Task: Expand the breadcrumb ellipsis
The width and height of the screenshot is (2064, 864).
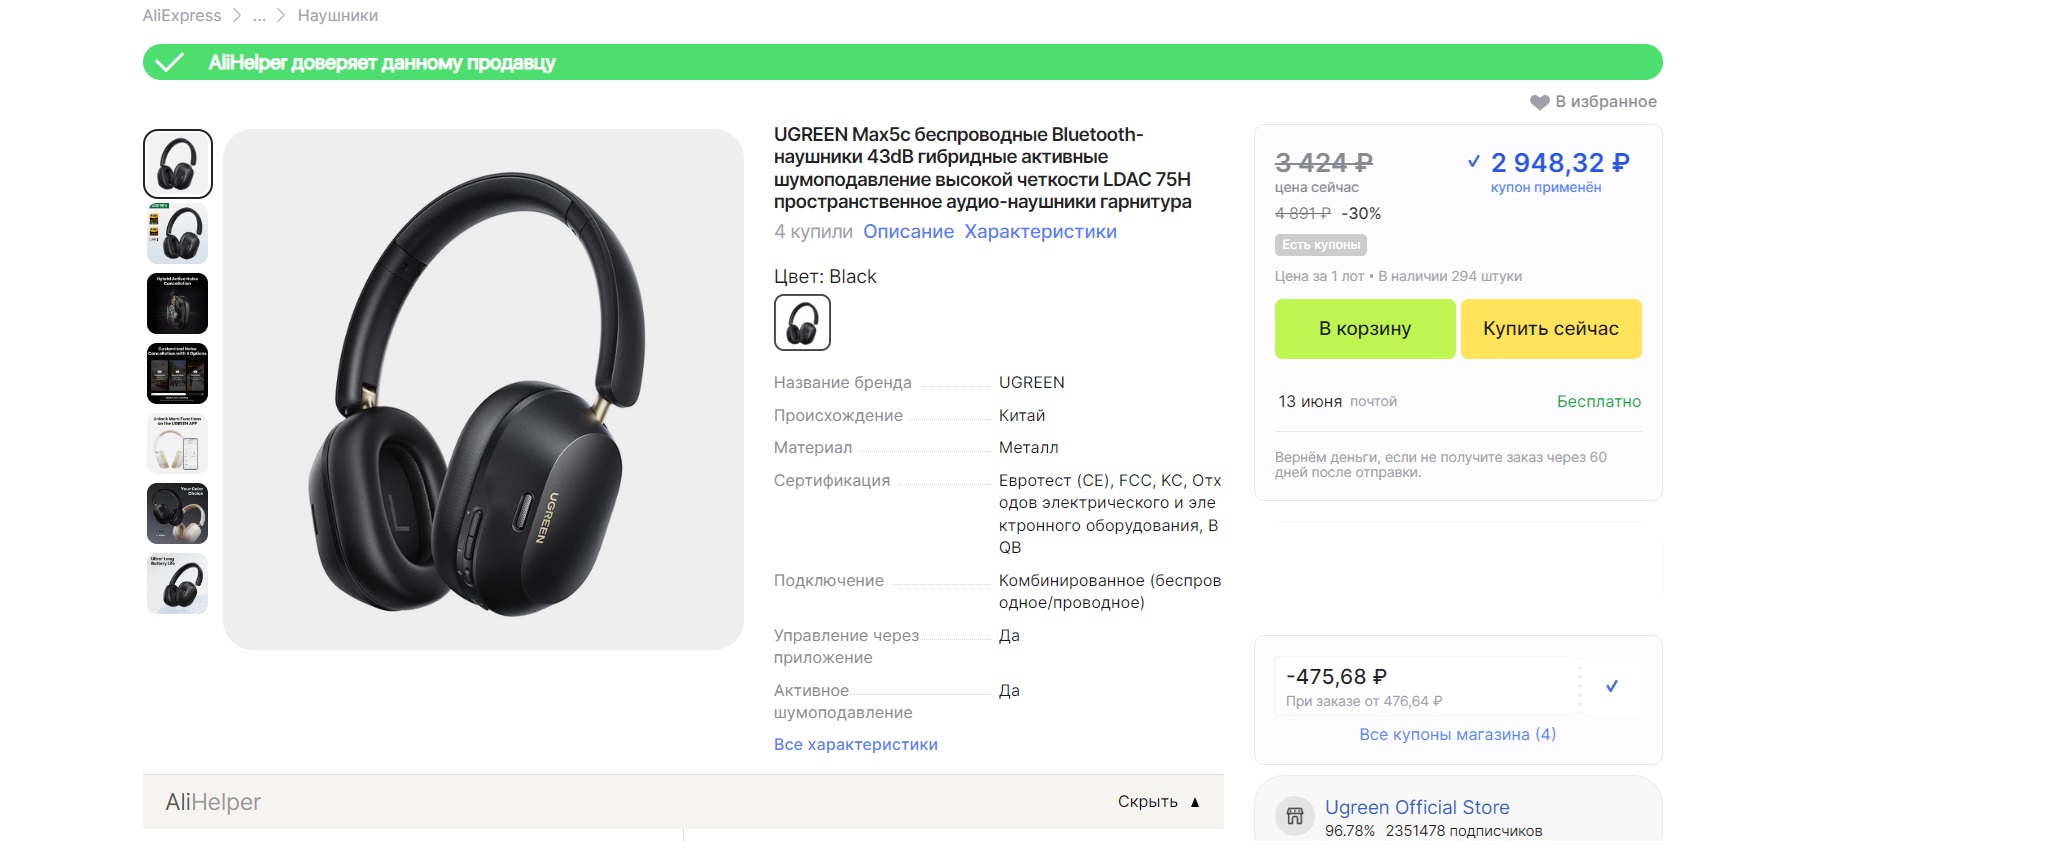Action: tap(259, 16)
